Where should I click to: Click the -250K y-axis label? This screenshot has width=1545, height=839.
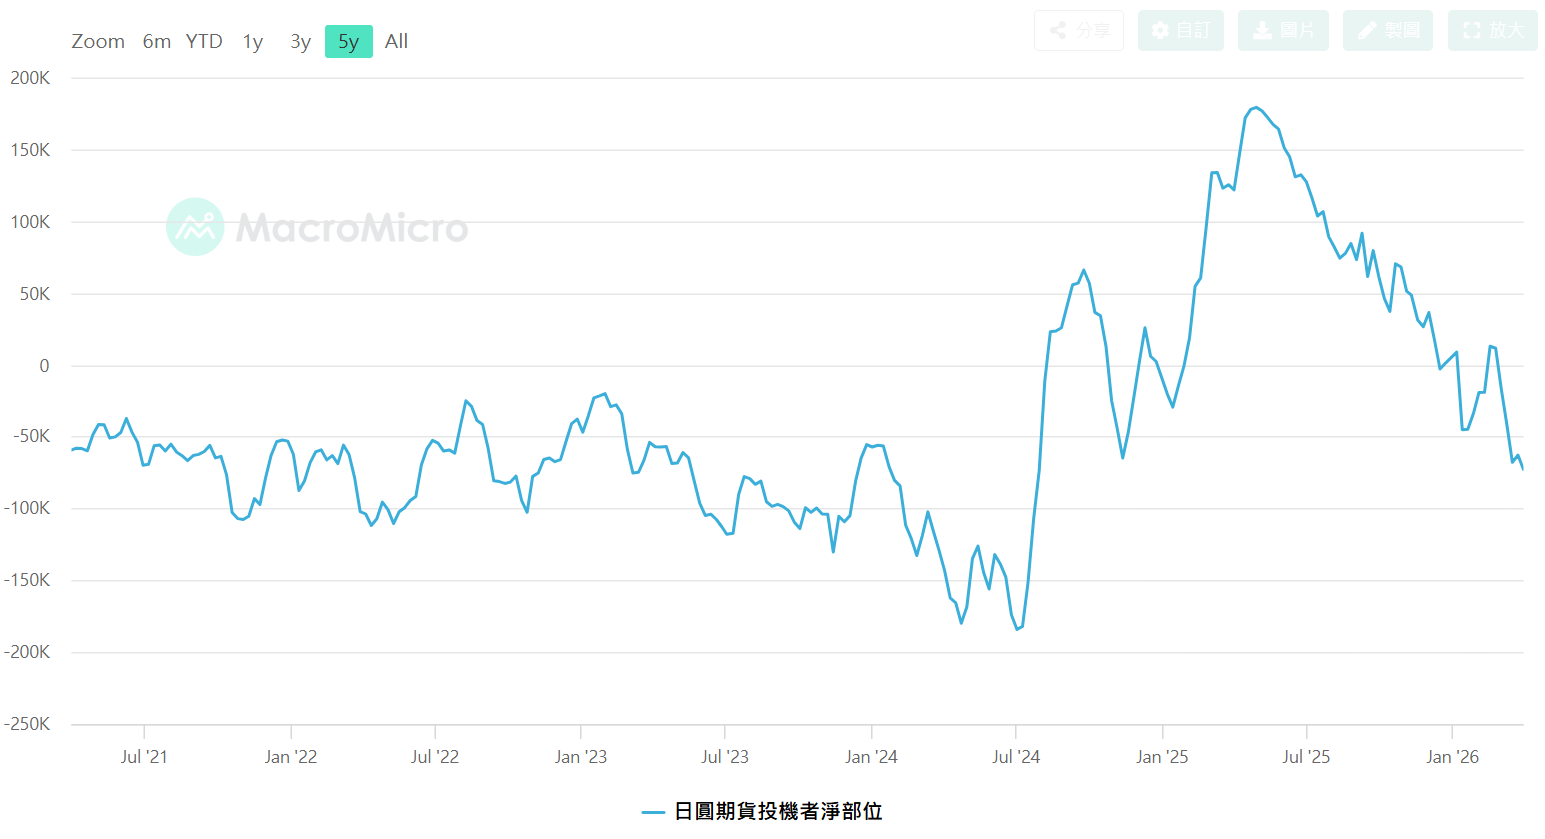(27, 724)
